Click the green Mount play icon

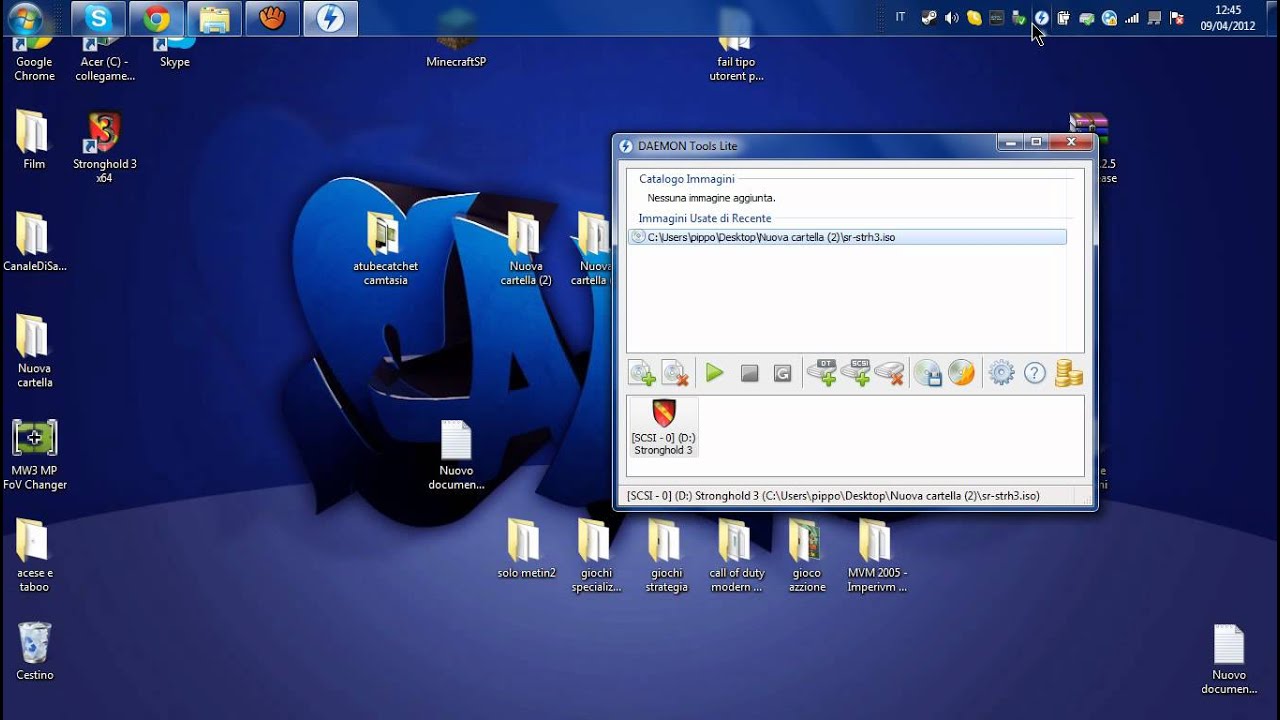(x=714, y=373)
